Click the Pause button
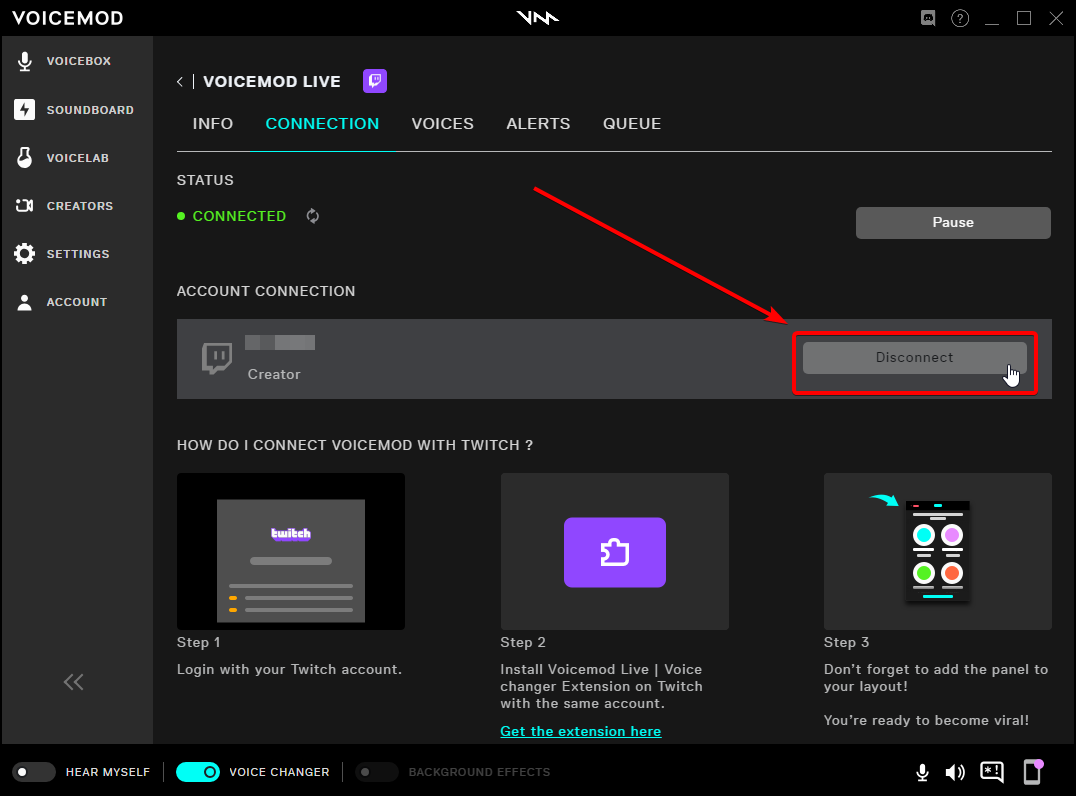1076x796 pixels. coord(953,222)
